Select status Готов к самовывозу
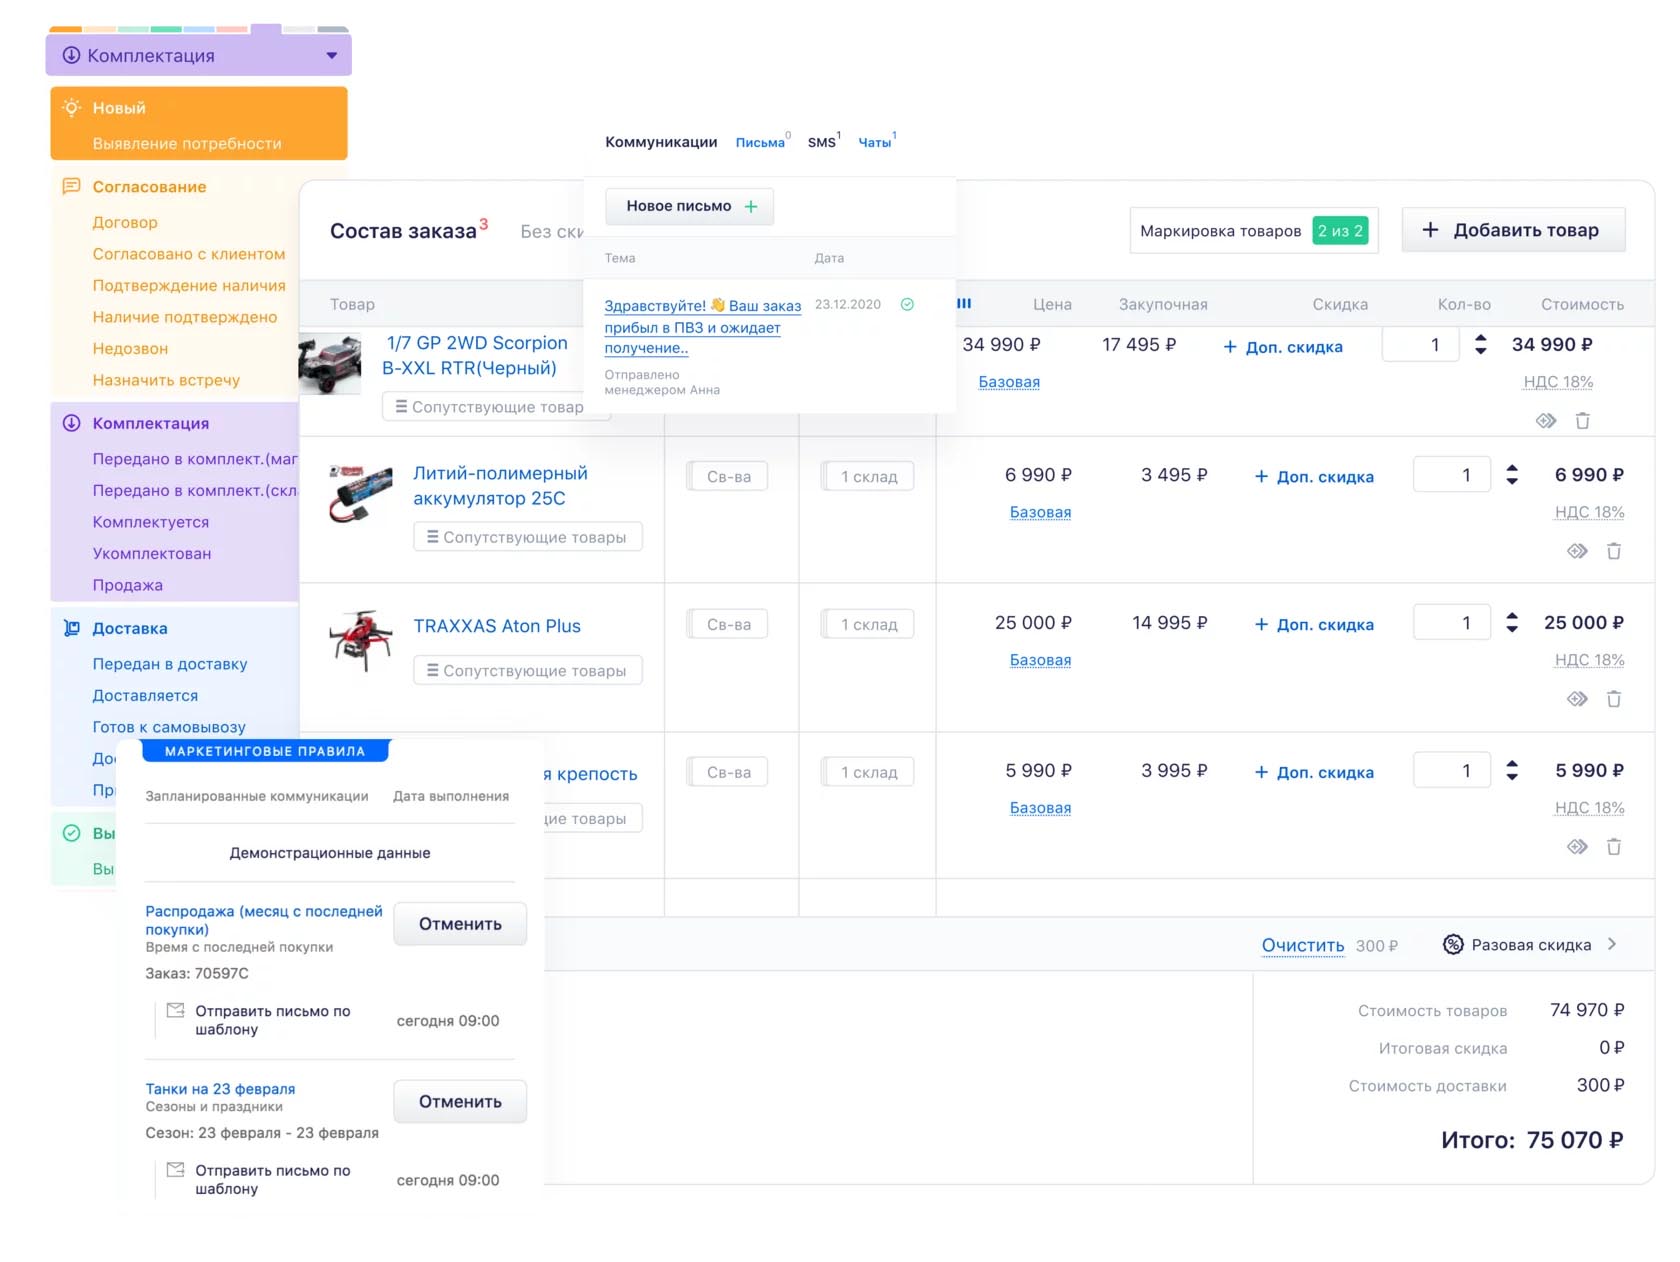 click(169, 727)
